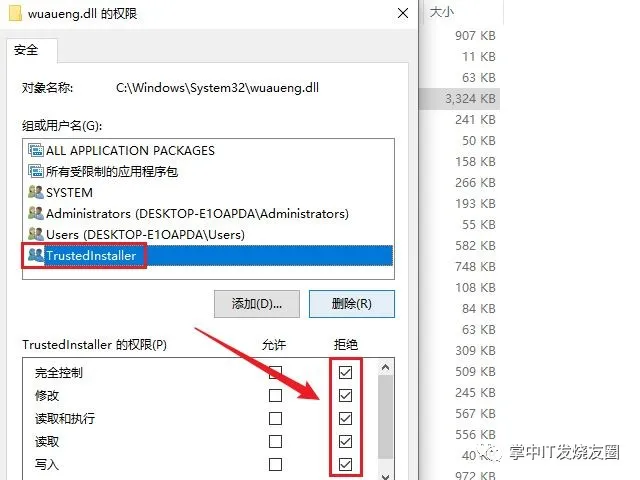
Task: Select the TrustedInstaller entry
Action: (x=208, y=256)
